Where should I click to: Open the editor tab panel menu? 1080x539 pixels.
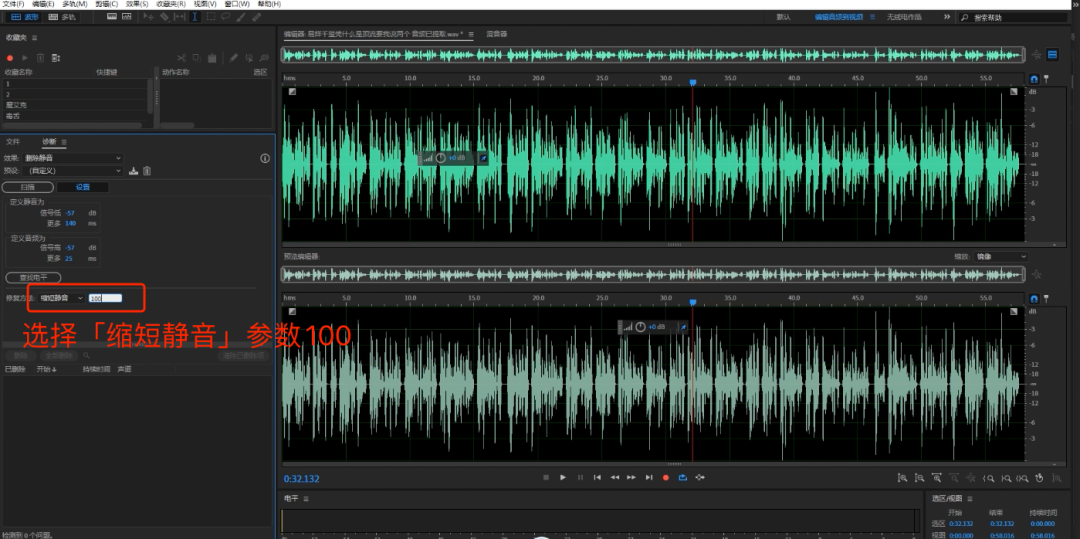click(471, 34)
